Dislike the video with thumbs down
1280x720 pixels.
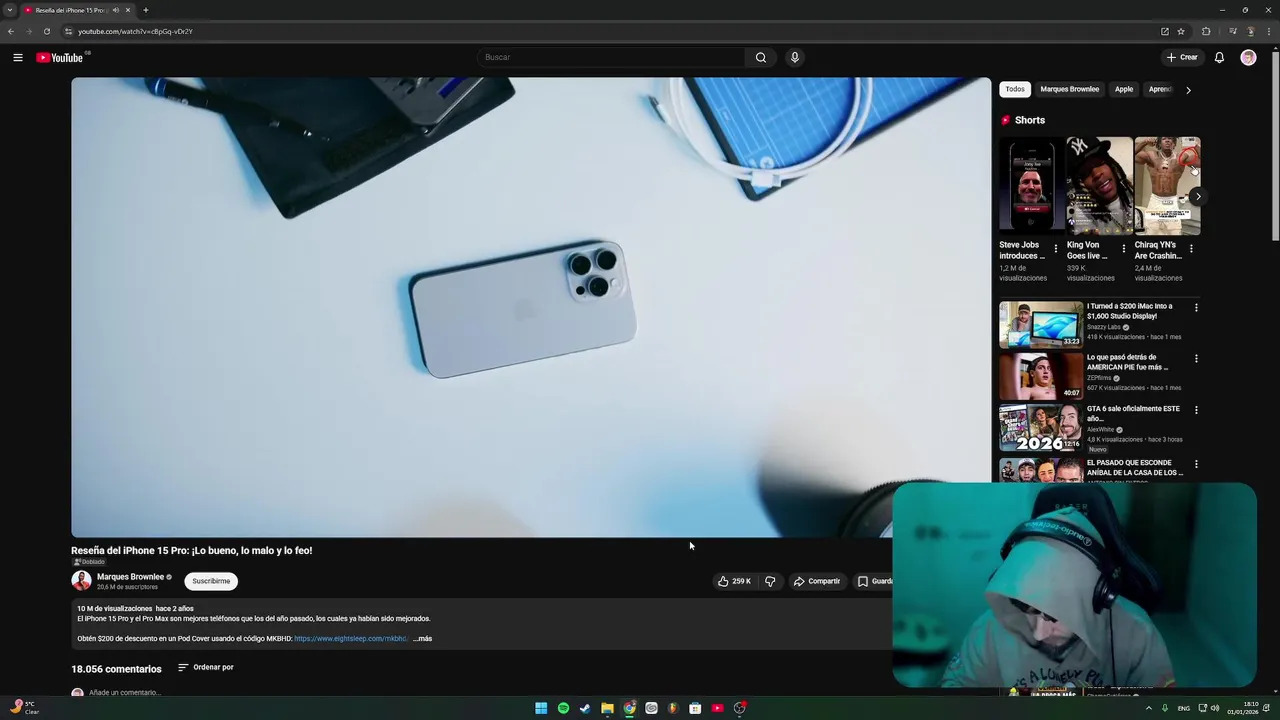click(770, 581)
